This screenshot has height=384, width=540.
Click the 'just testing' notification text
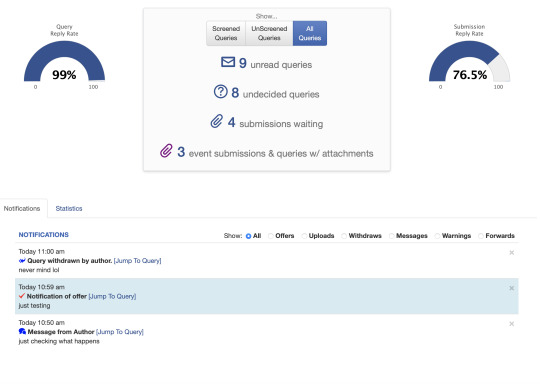tap(34, 306)
